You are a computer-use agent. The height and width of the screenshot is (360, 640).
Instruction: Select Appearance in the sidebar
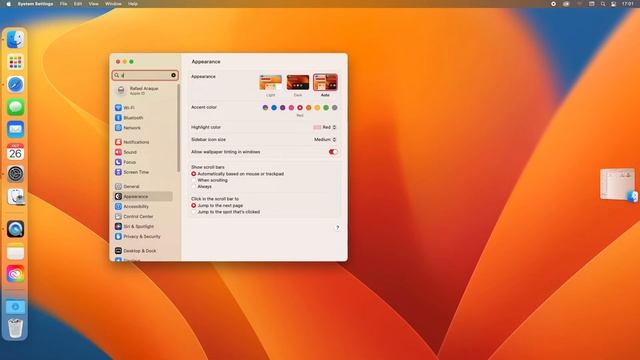[143, 196]
